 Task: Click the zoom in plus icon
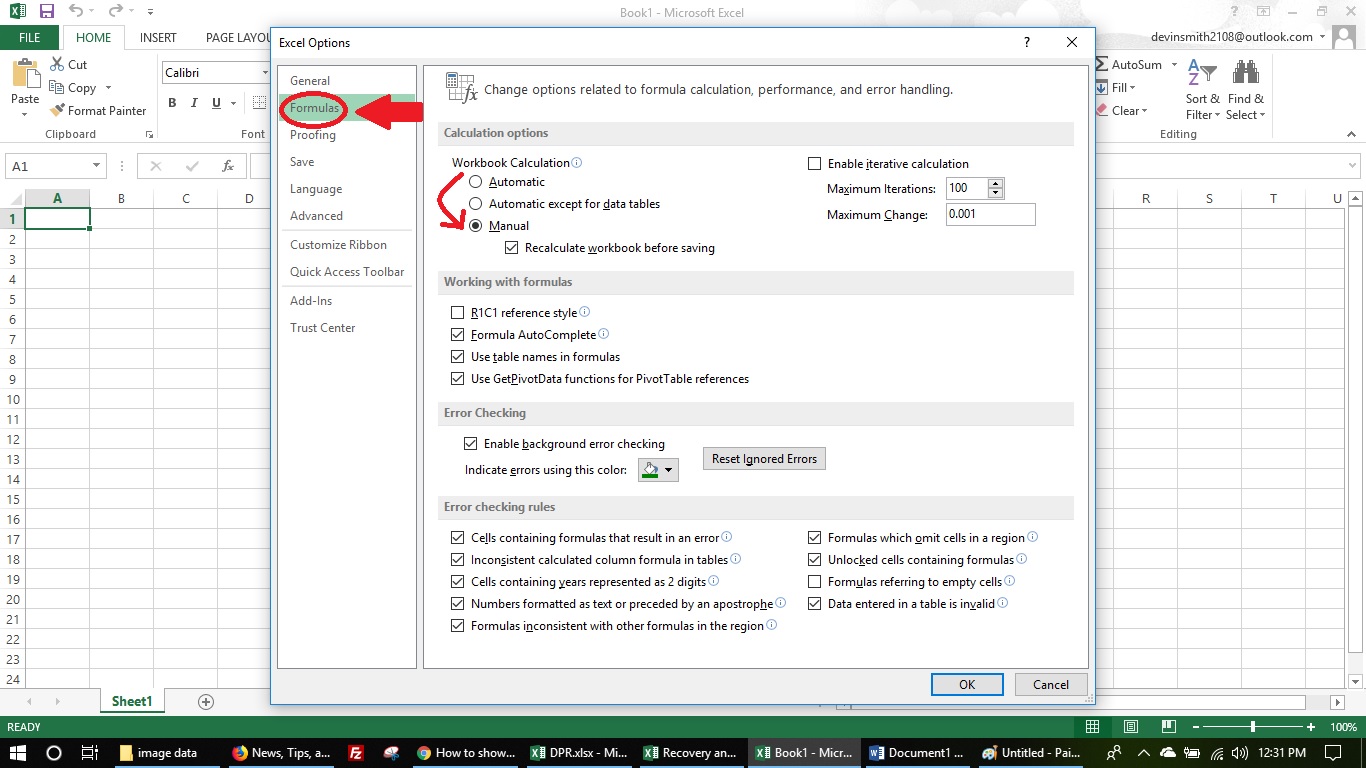pos(1311,727)
